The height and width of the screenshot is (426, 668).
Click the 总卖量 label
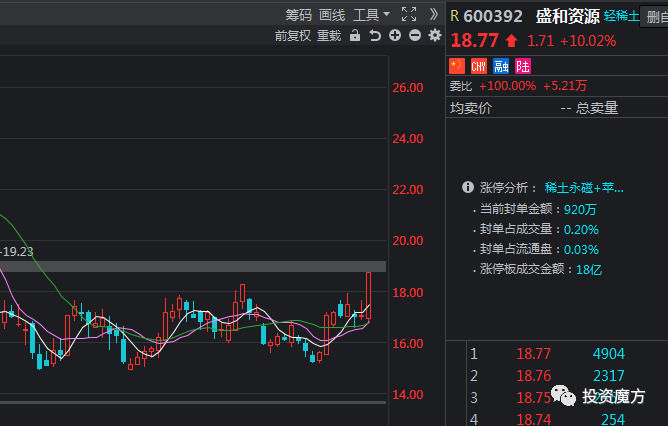597,108
